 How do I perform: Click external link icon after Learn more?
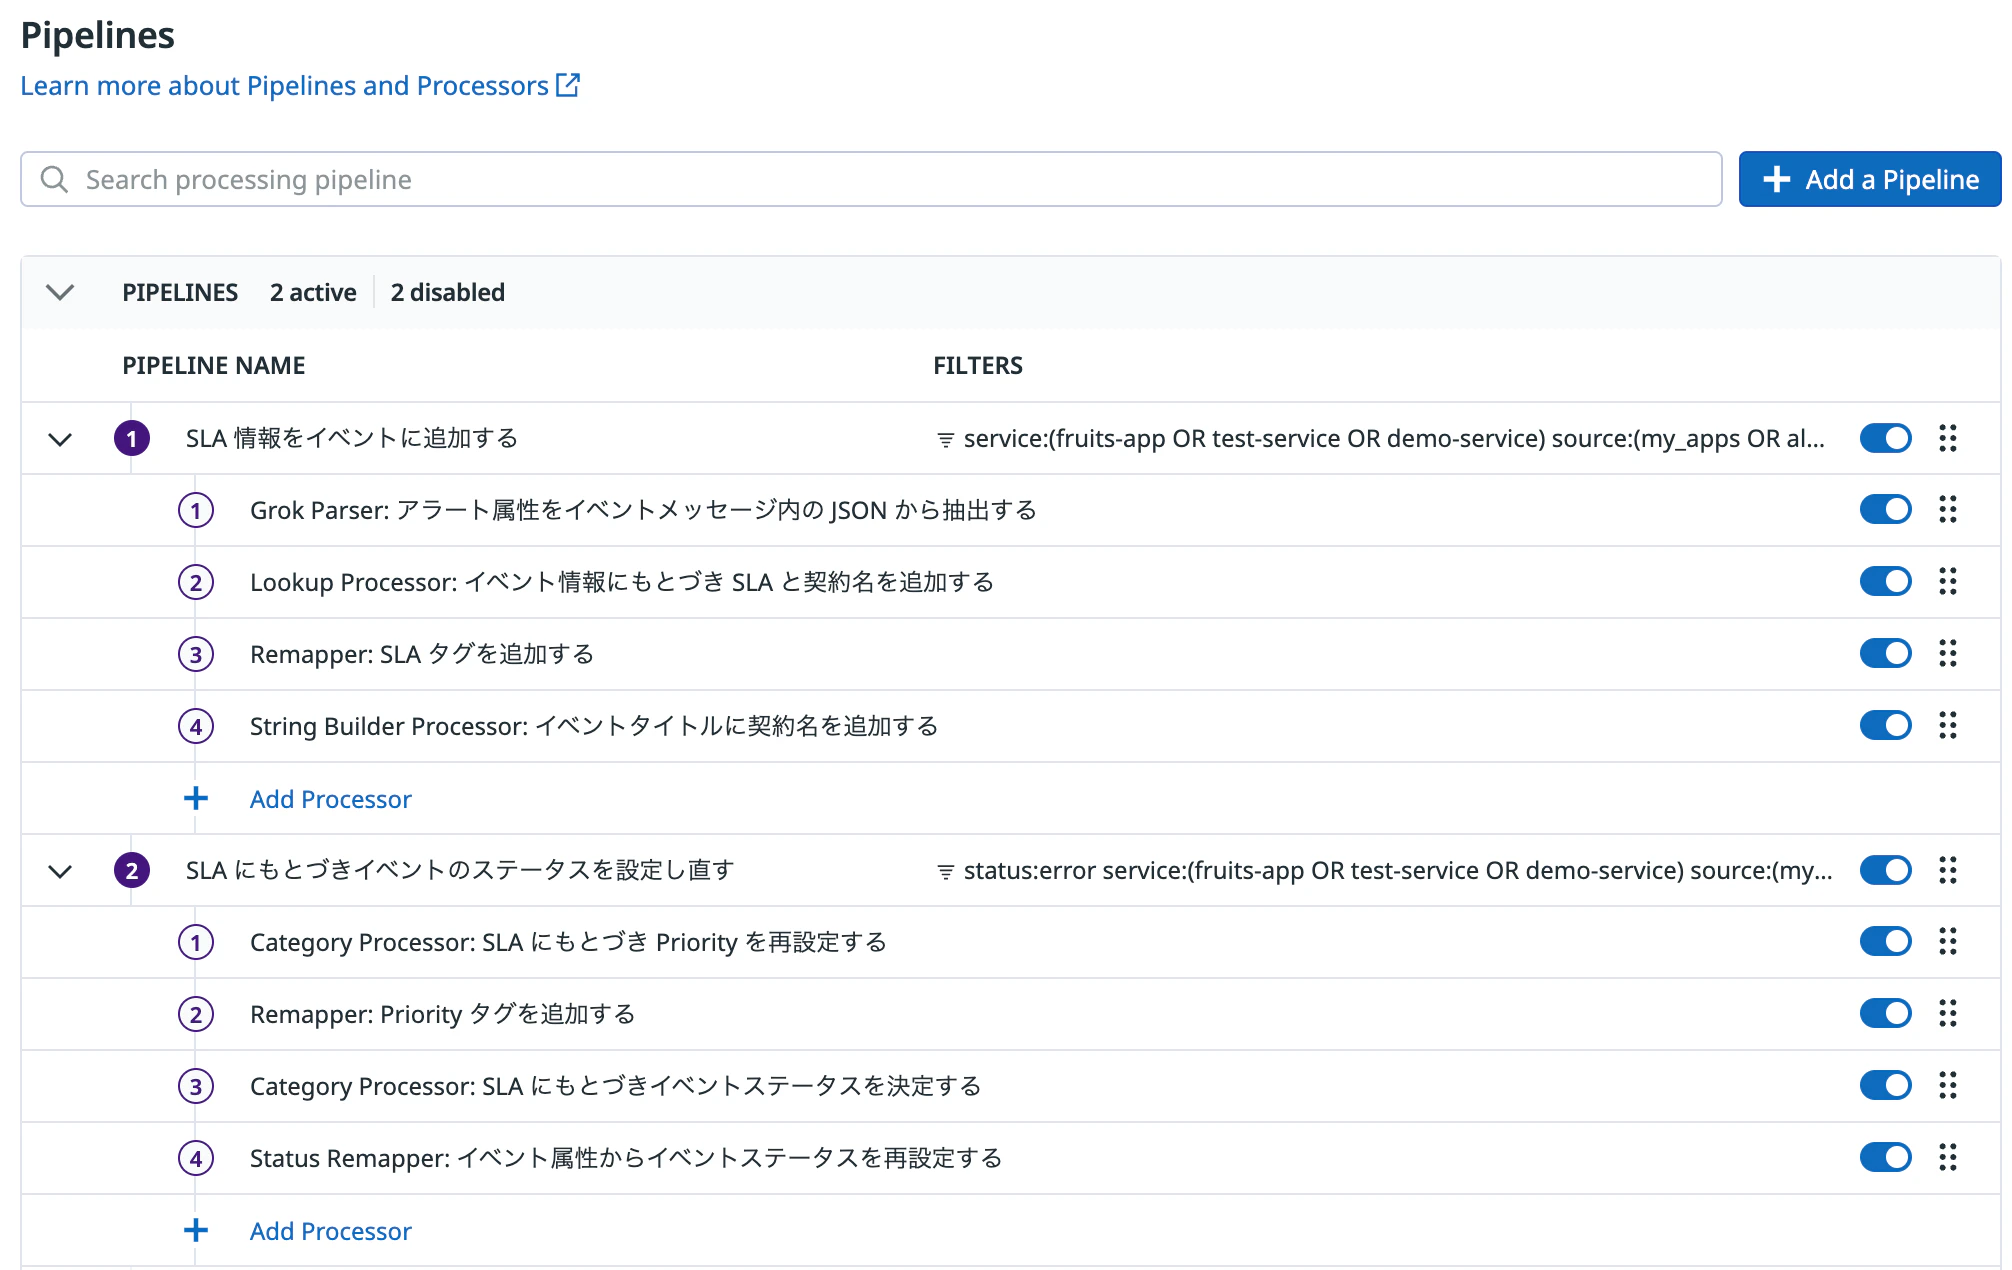click(x=568, y=85)
